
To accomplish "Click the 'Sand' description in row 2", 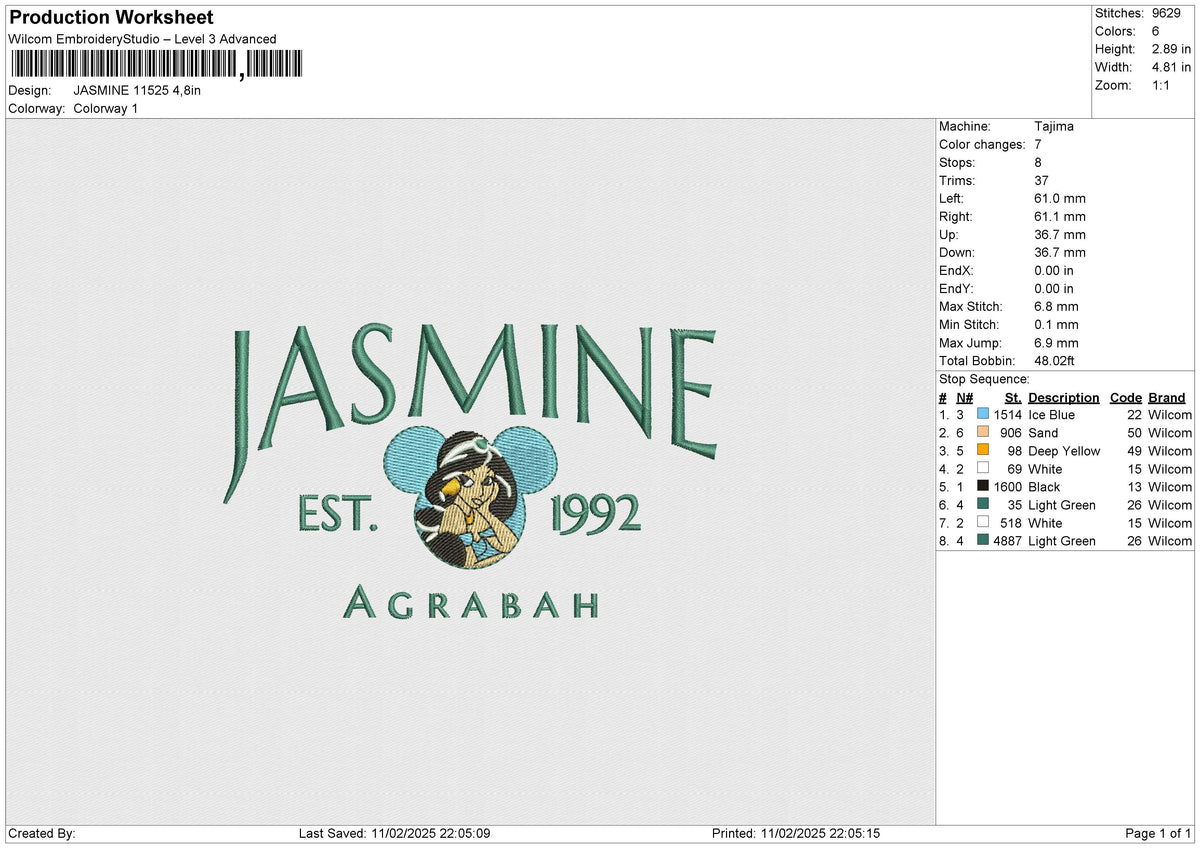I will (1043, 433).
